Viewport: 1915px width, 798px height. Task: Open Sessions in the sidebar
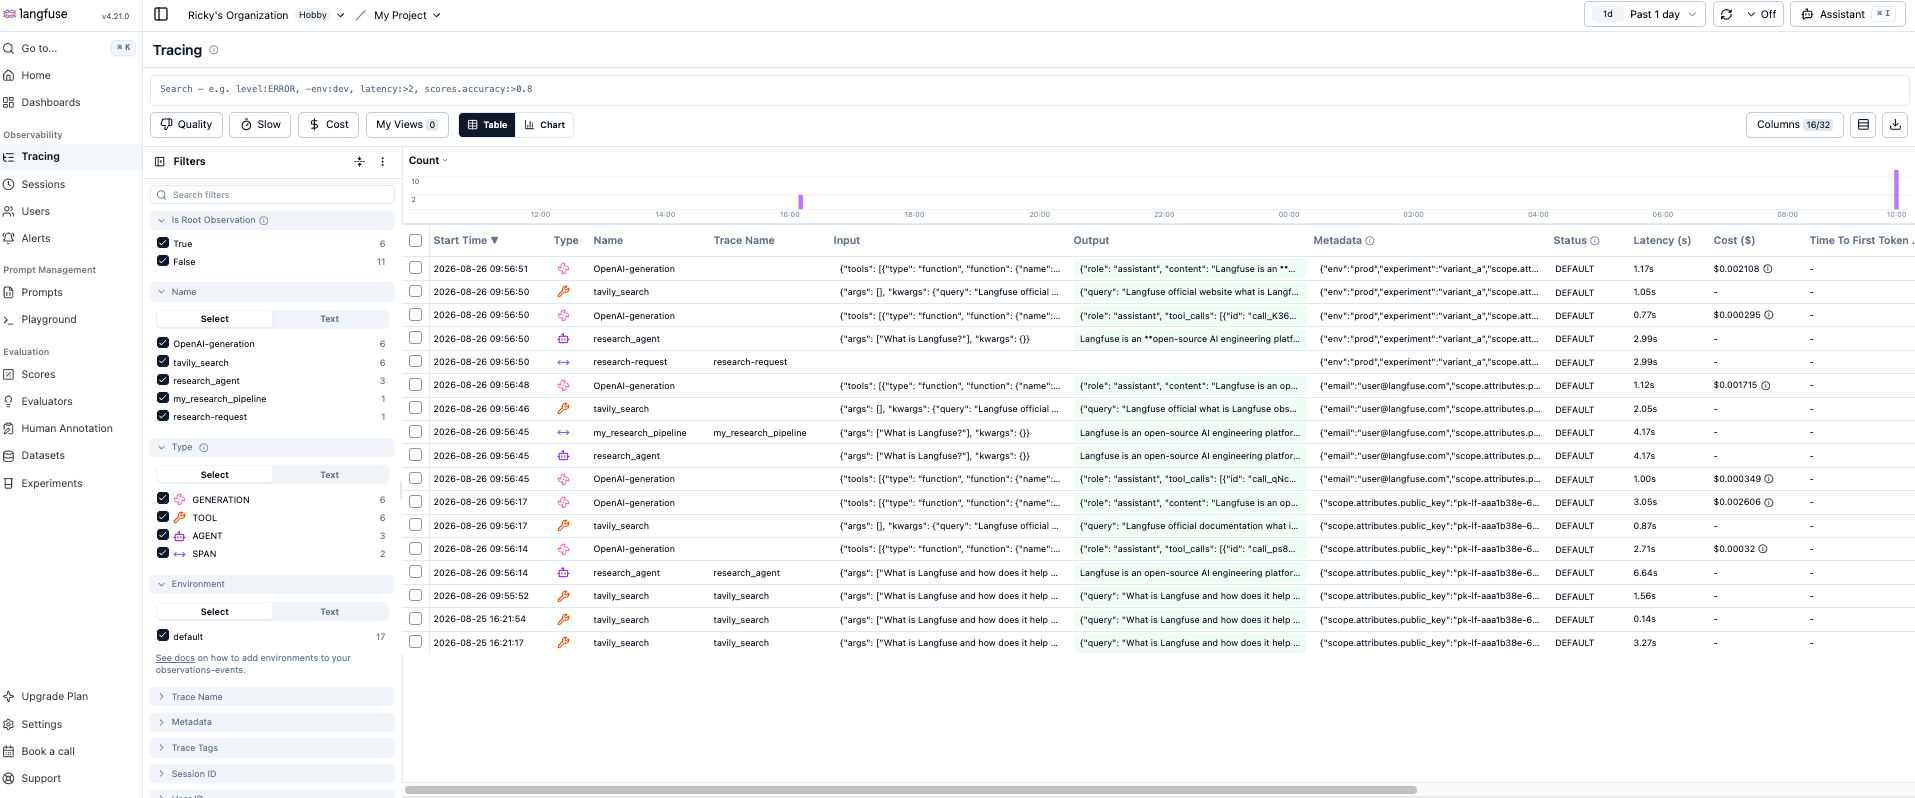(43, 184)
